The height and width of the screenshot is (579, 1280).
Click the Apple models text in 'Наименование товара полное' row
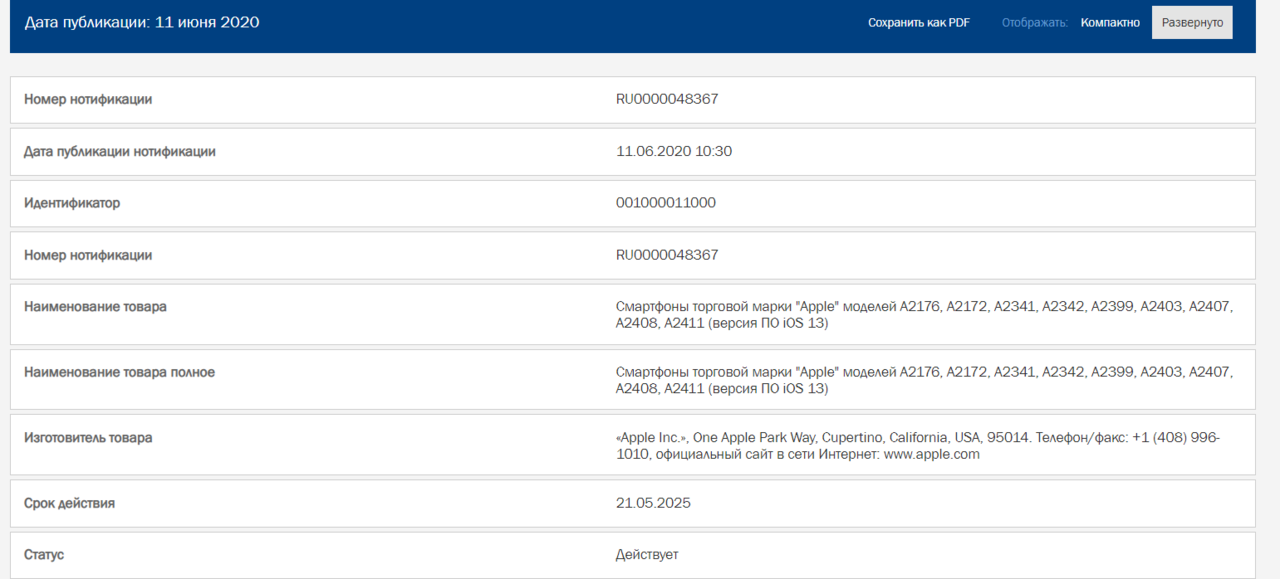(925, 380)
